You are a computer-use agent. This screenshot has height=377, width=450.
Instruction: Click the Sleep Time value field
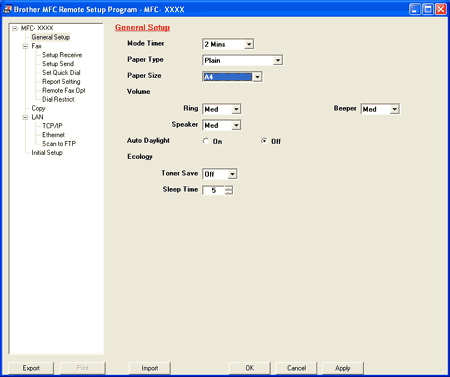(x=214, y=190)
